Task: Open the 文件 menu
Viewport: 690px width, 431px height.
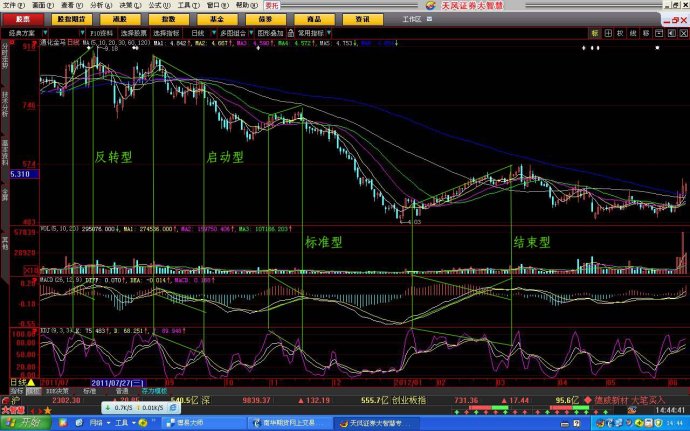Action: pos(14,5)
